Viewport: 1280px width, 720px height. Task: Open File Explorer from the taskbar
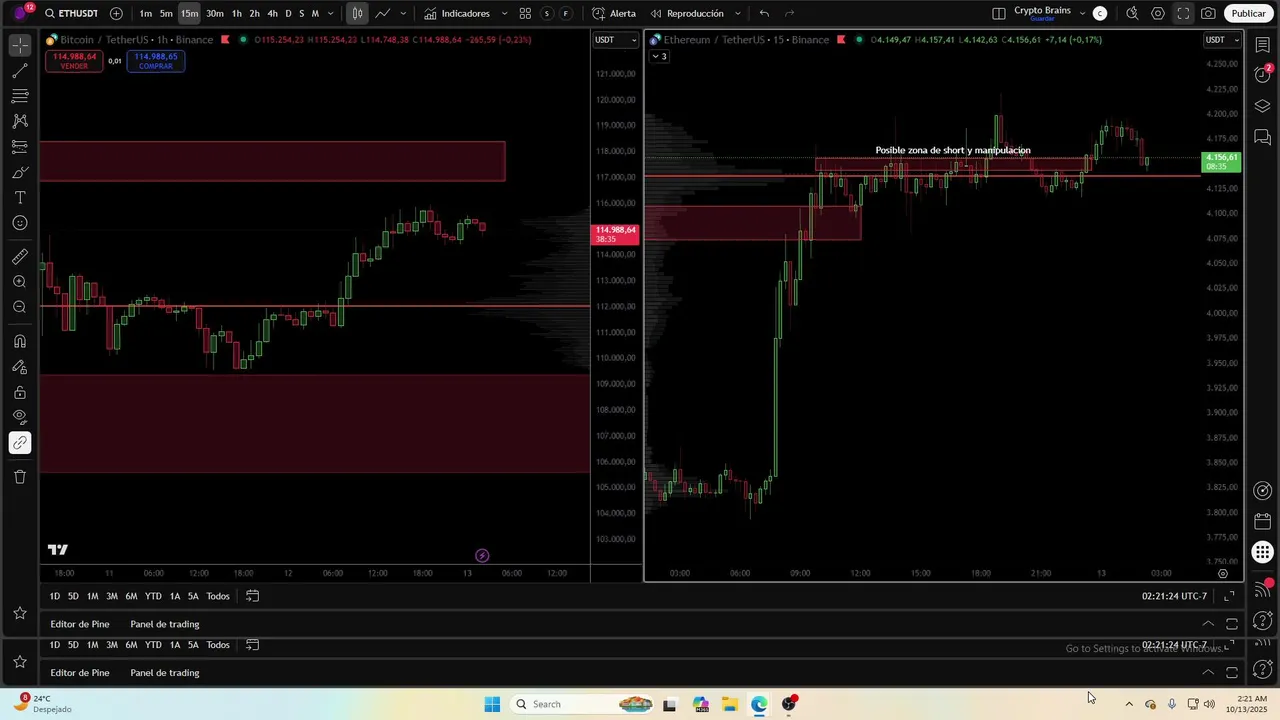(730, 704)
